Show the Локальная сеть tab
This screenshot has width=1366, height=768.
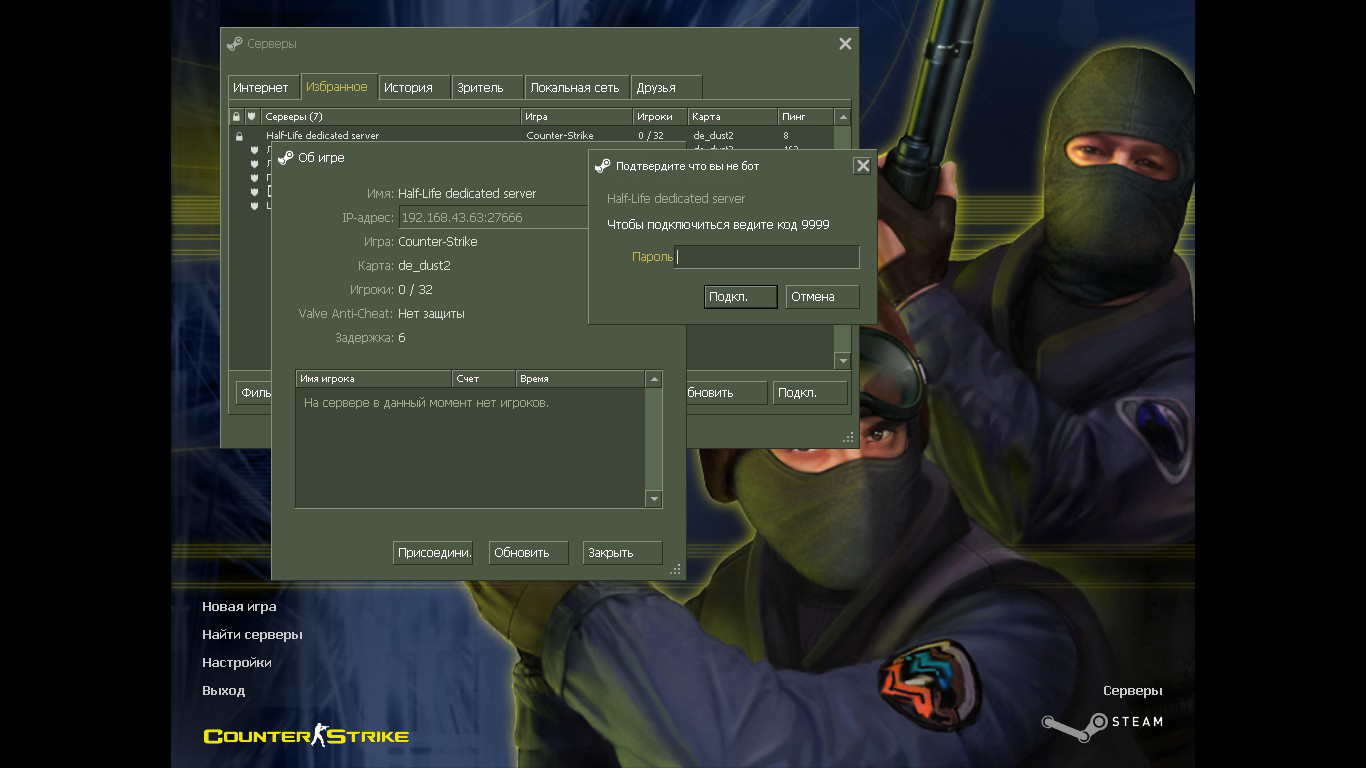tap(575, 88)
